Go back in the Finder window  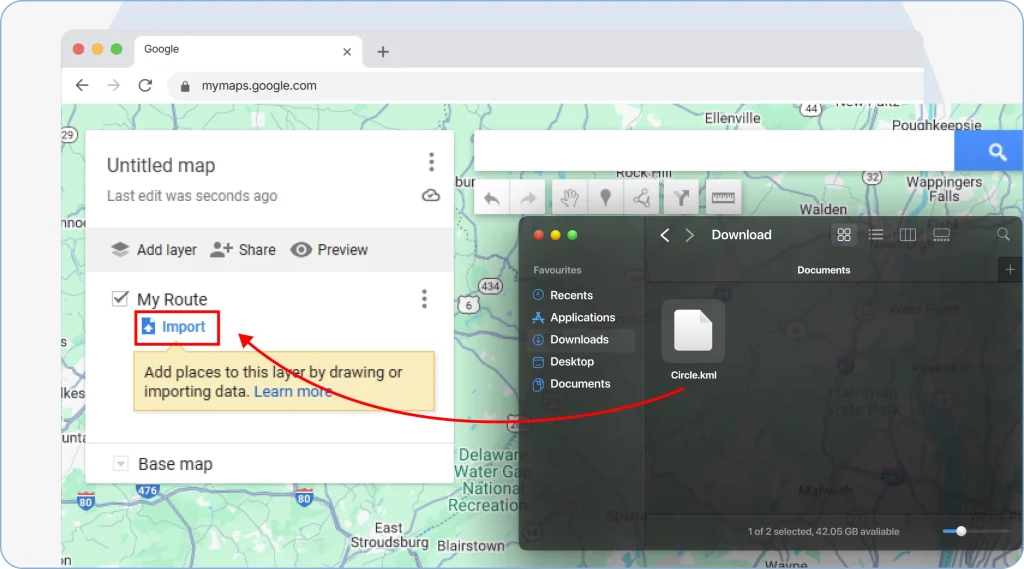coord(665,235)
